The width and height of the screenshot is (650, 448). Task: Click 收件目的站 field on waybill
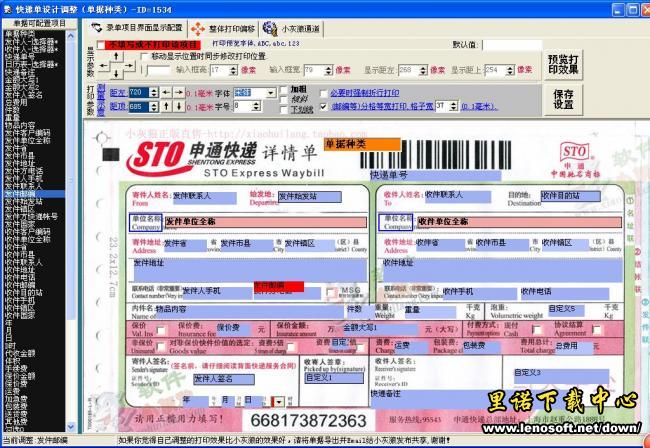point(570,196)
